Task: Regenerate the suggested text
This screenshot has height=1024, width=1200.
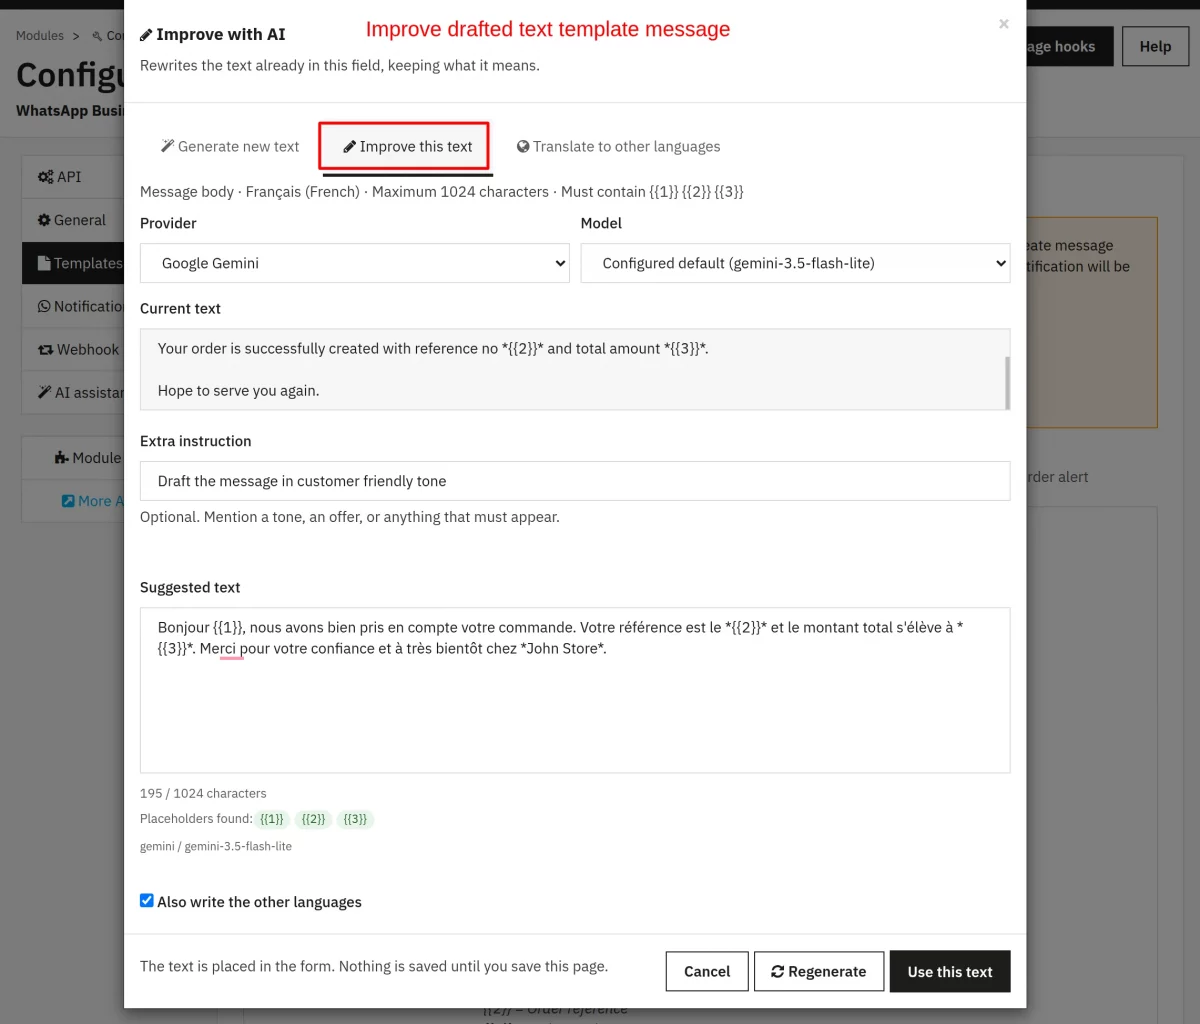Action: coord(819,971)
